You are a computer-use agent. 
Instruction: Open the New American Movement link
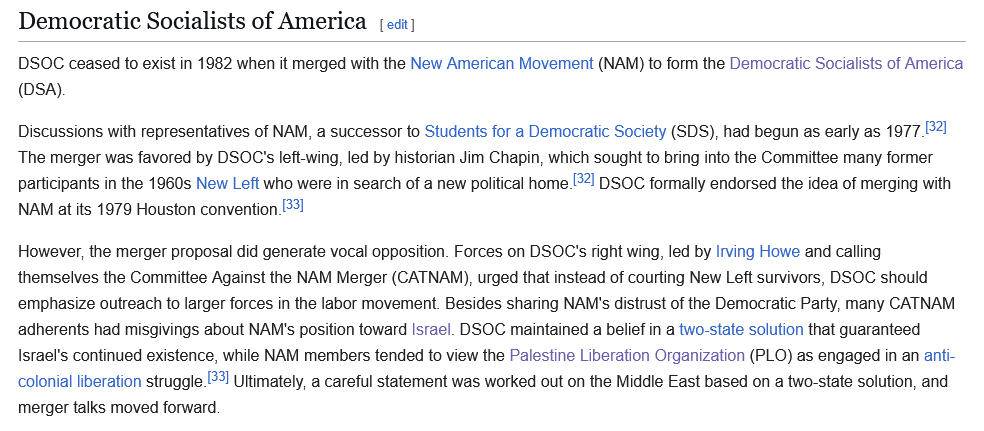[x=501, y=63]
